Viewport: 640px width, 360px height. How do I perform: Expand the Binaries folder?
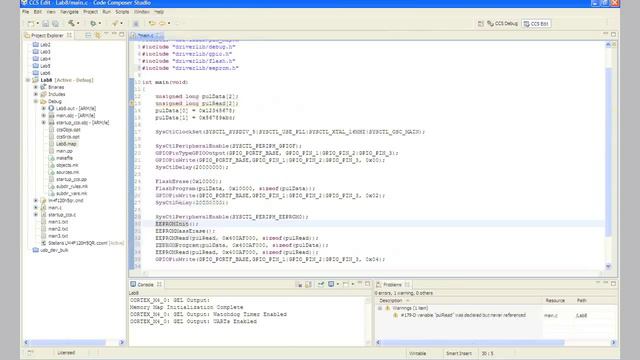click(36, 87)
